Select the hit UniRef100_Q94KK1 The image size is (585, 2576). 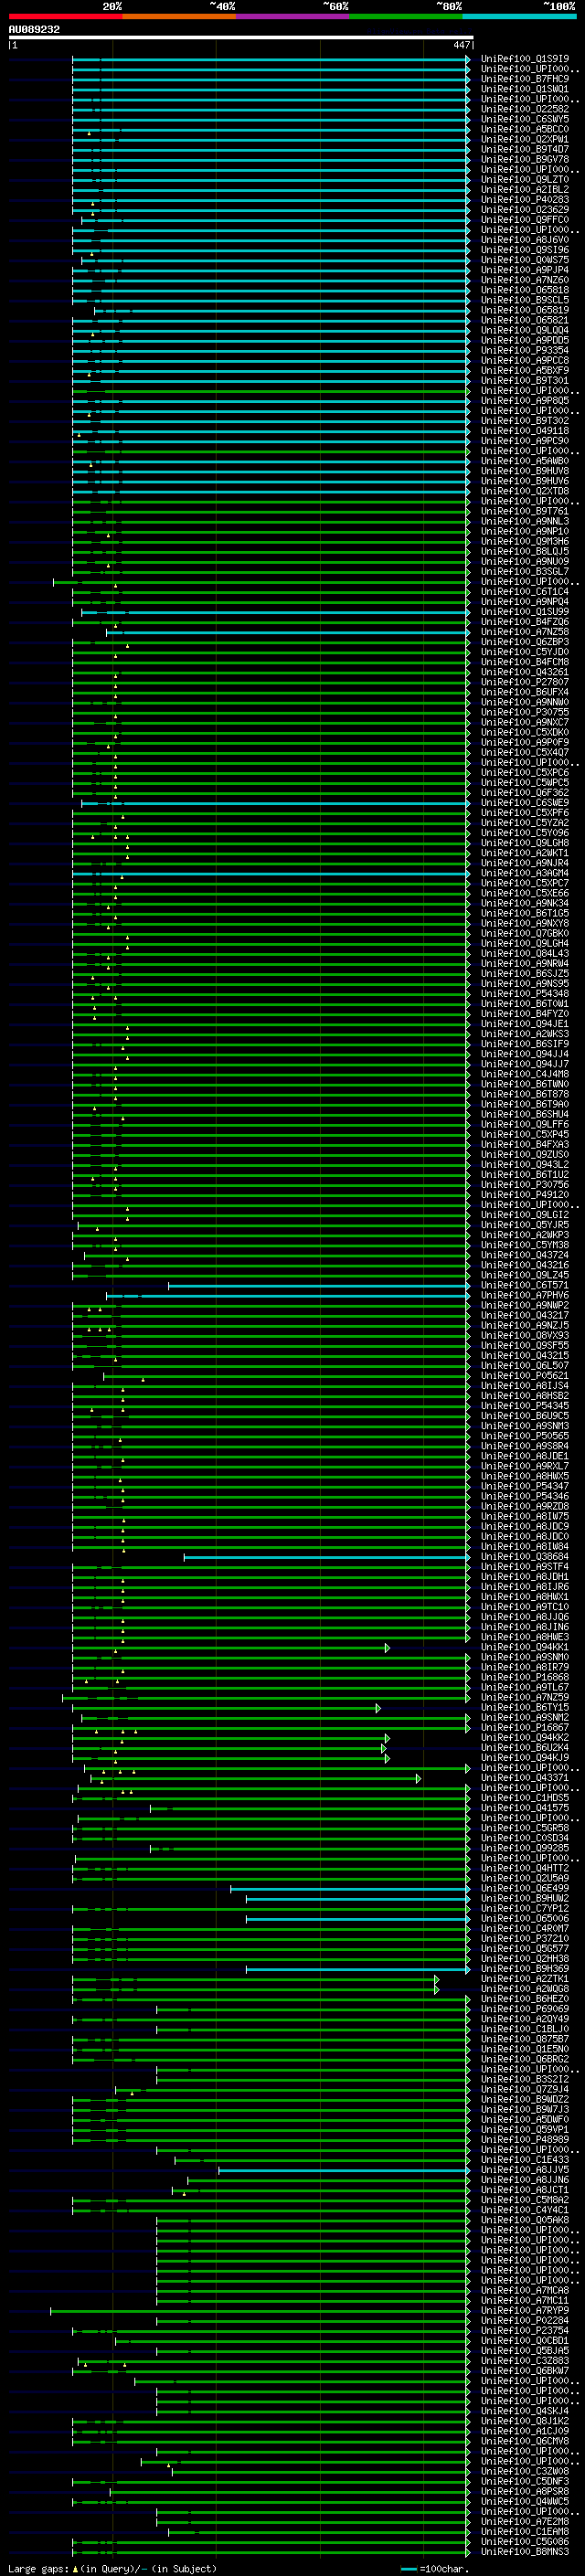(x=525, y=1647)
